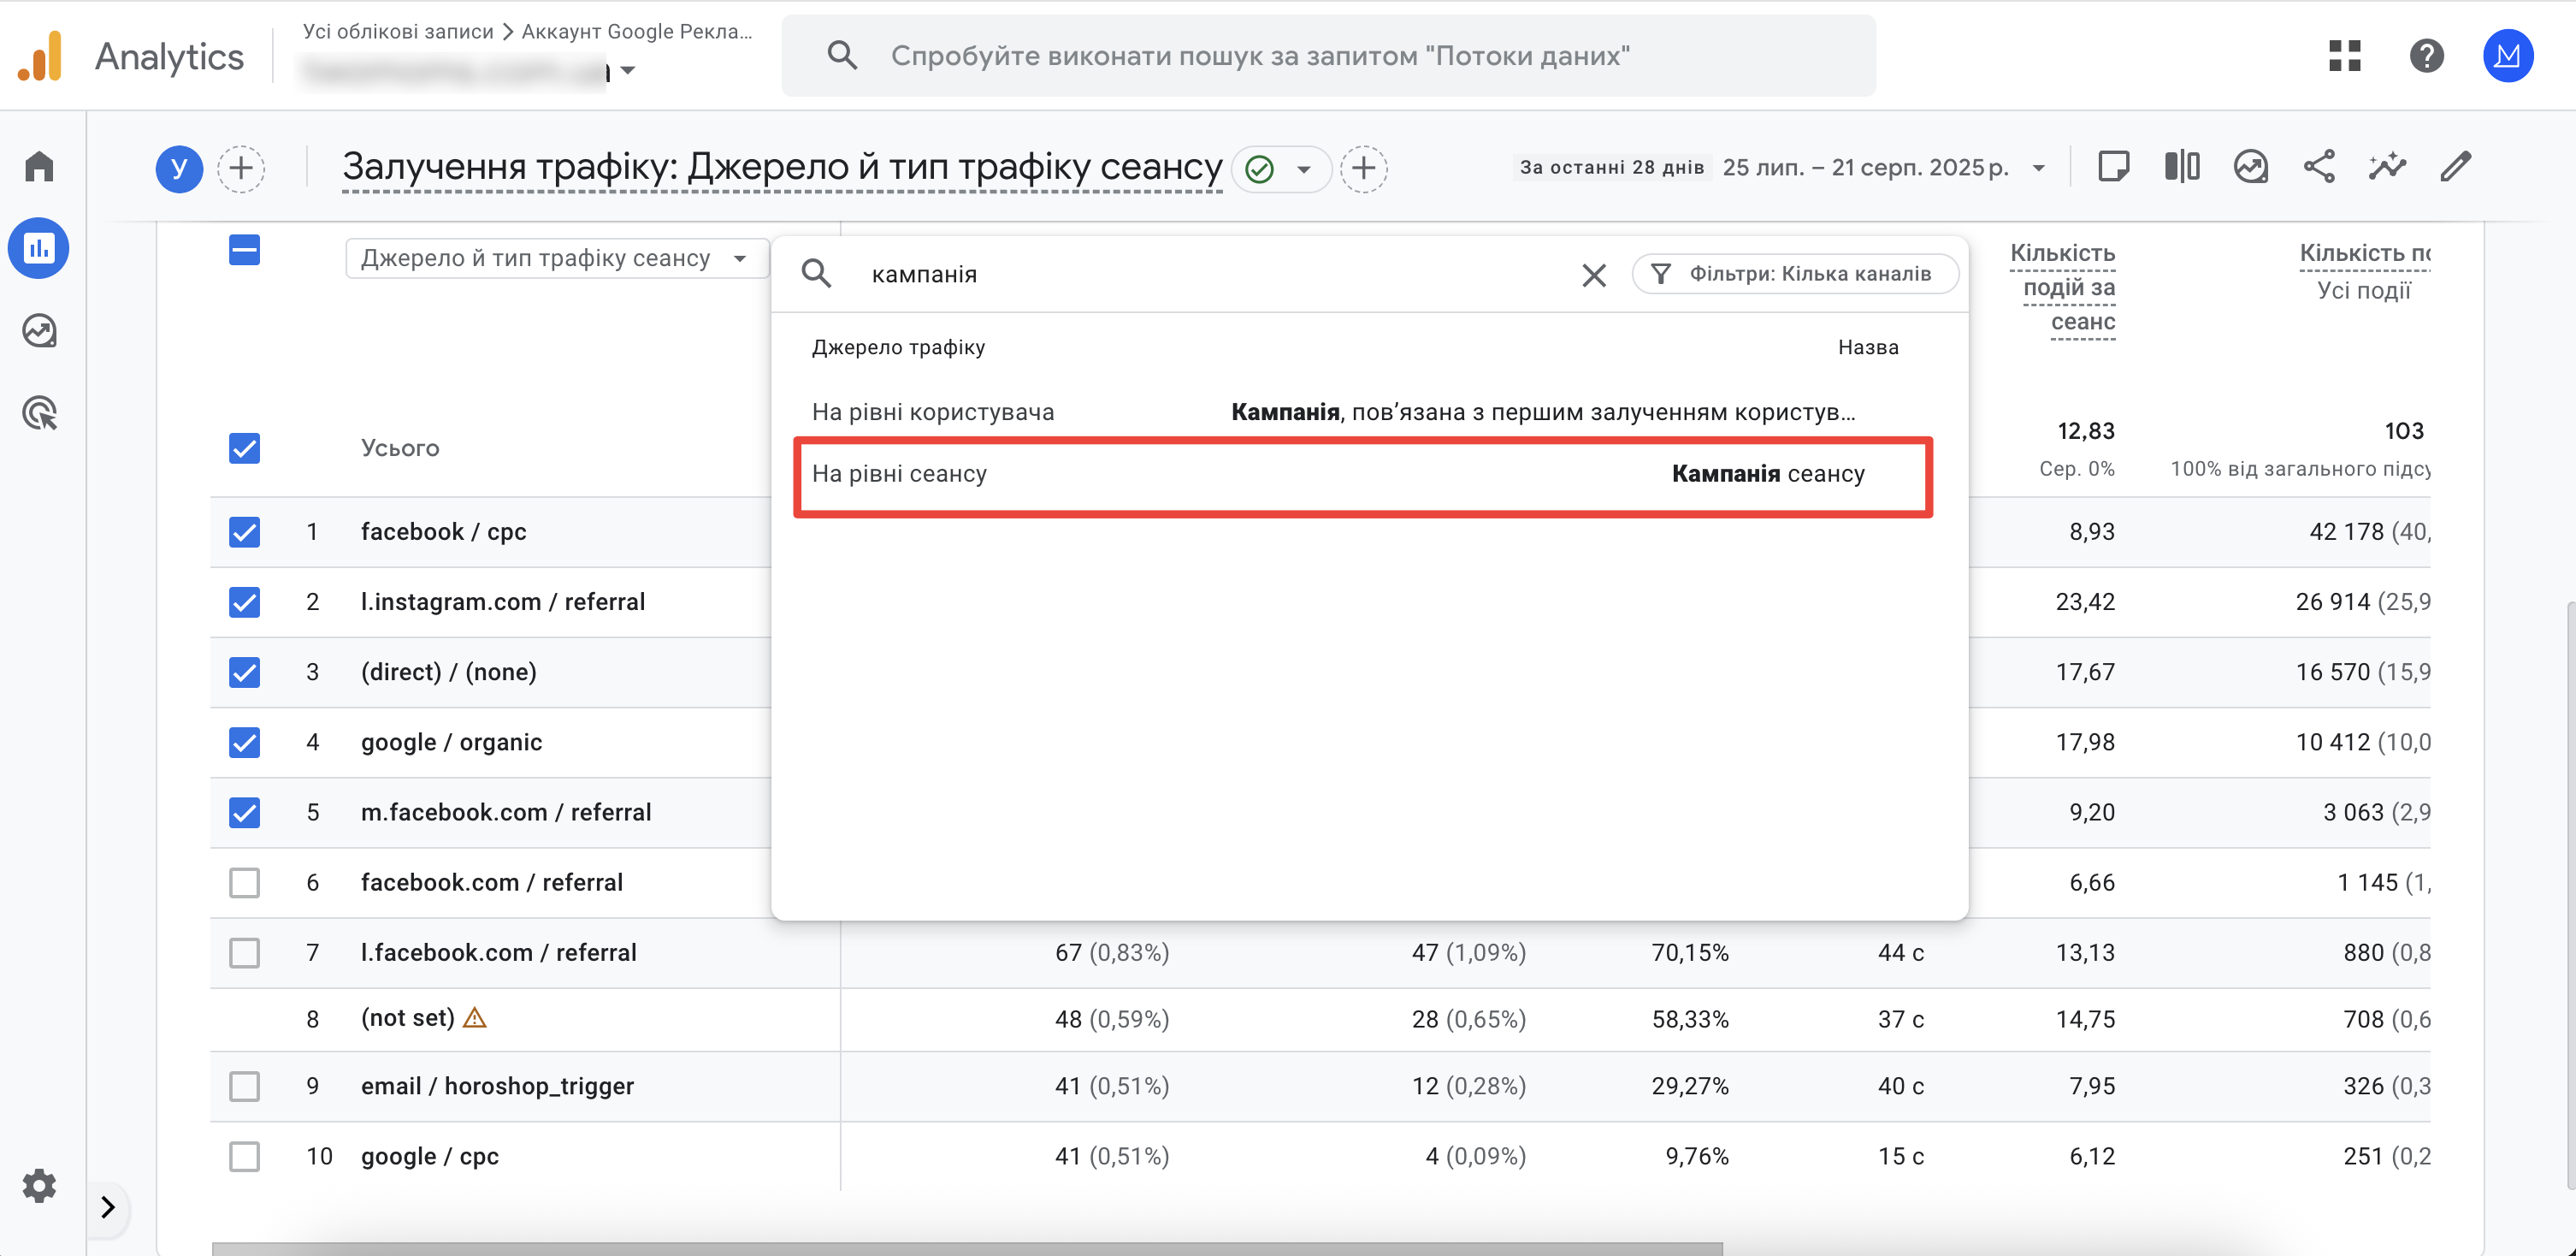
Task: Check the email / horoshop_trigger row
Action: tap(244, 1086)
